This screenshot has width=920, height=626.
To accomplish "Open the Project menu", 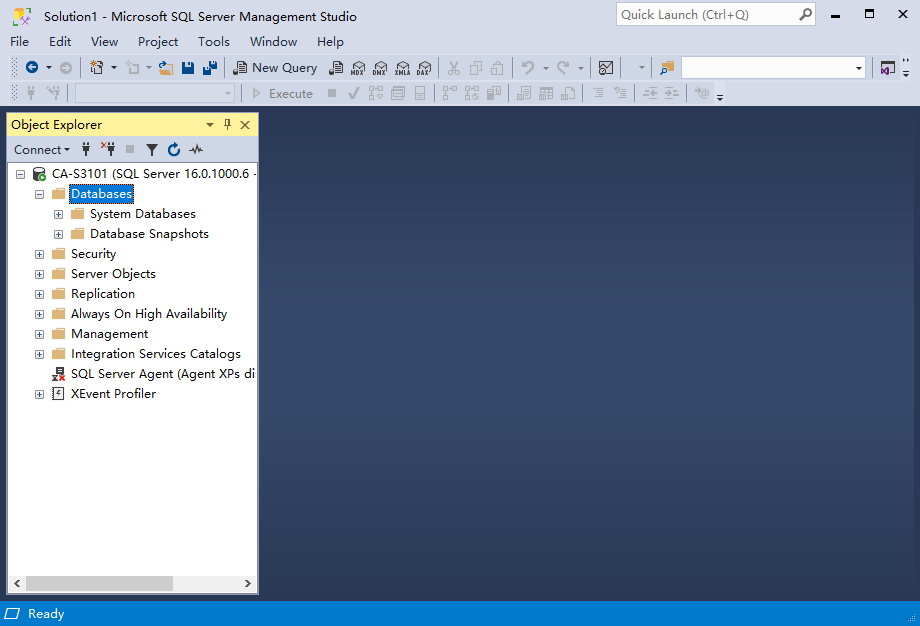I will tap(158, 42).
